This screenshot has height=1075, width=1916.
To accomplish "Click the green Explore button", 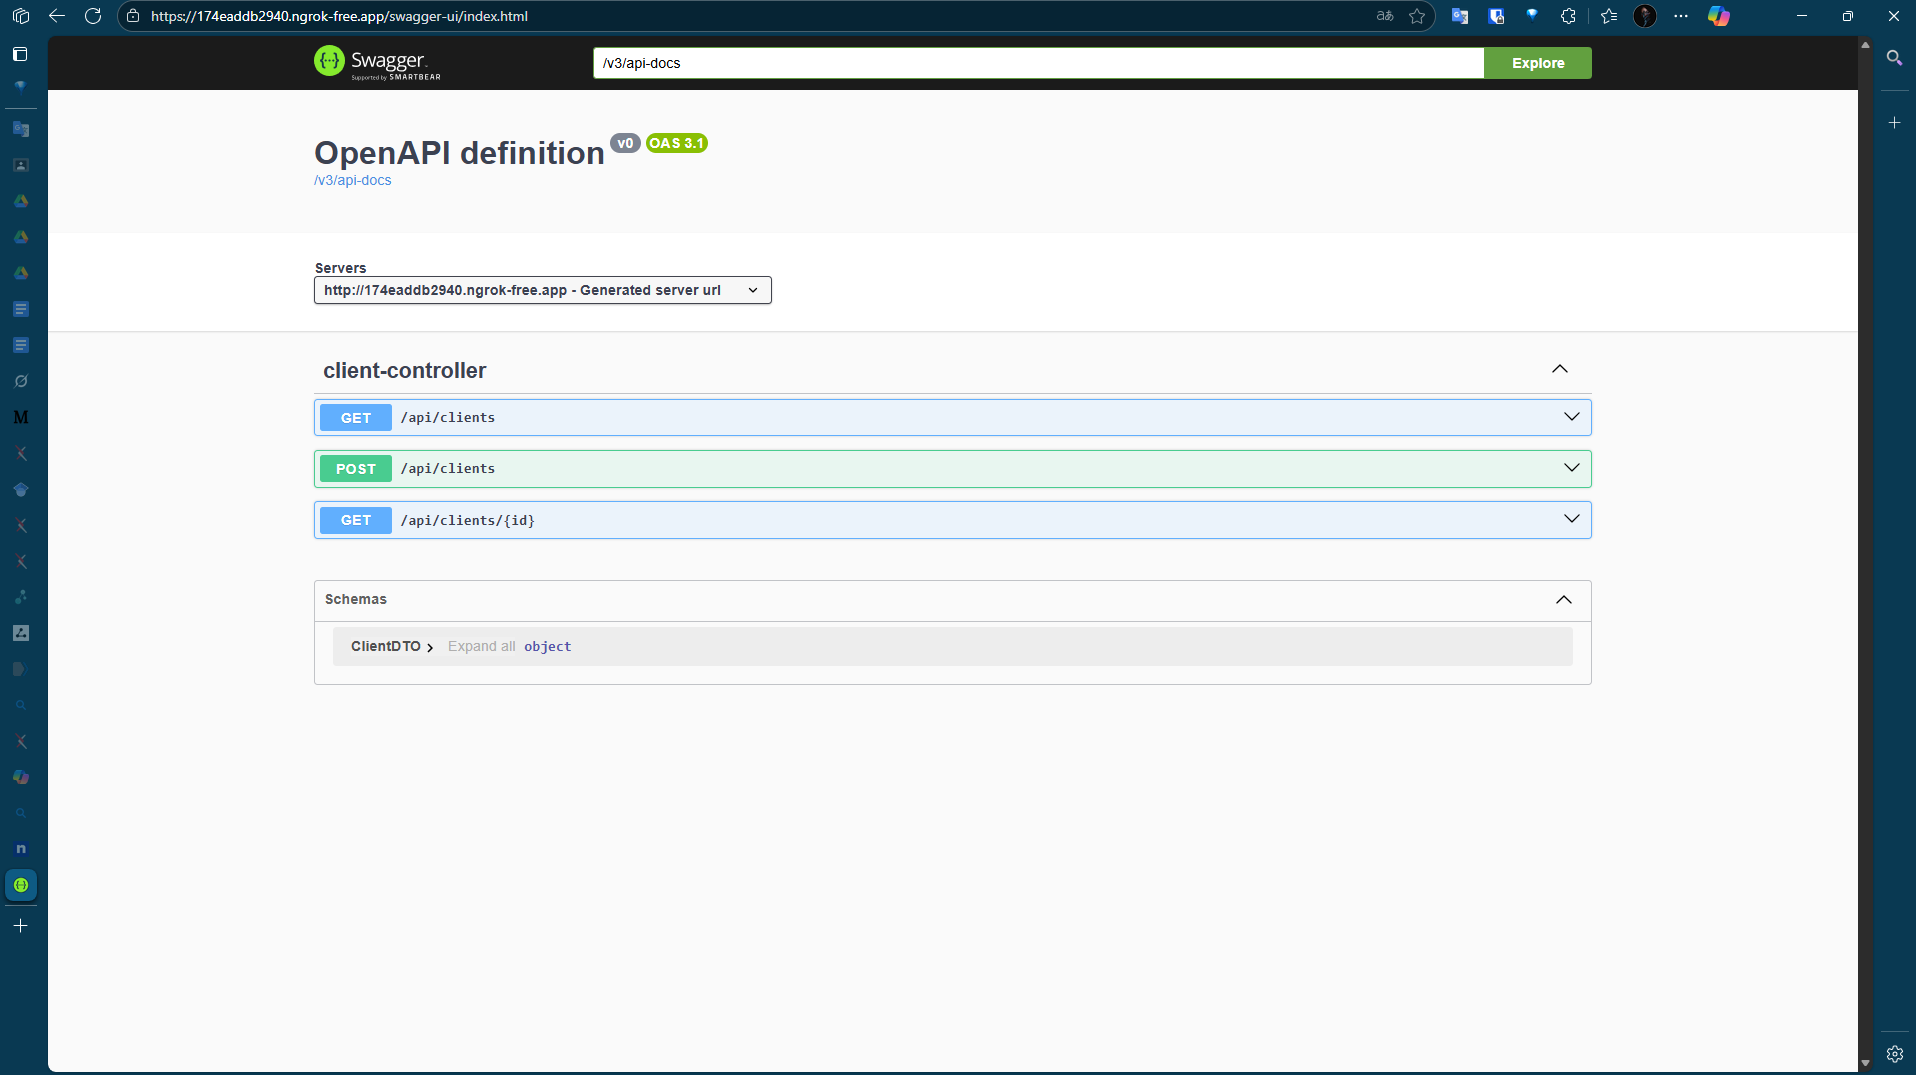I will tap(1537, 63).
